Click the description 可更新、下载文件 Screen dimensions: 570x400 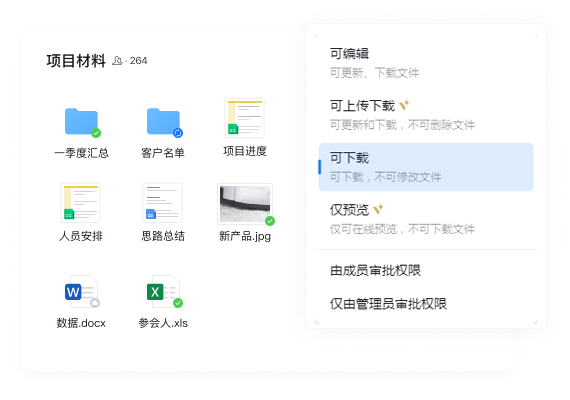coord(374,73)
